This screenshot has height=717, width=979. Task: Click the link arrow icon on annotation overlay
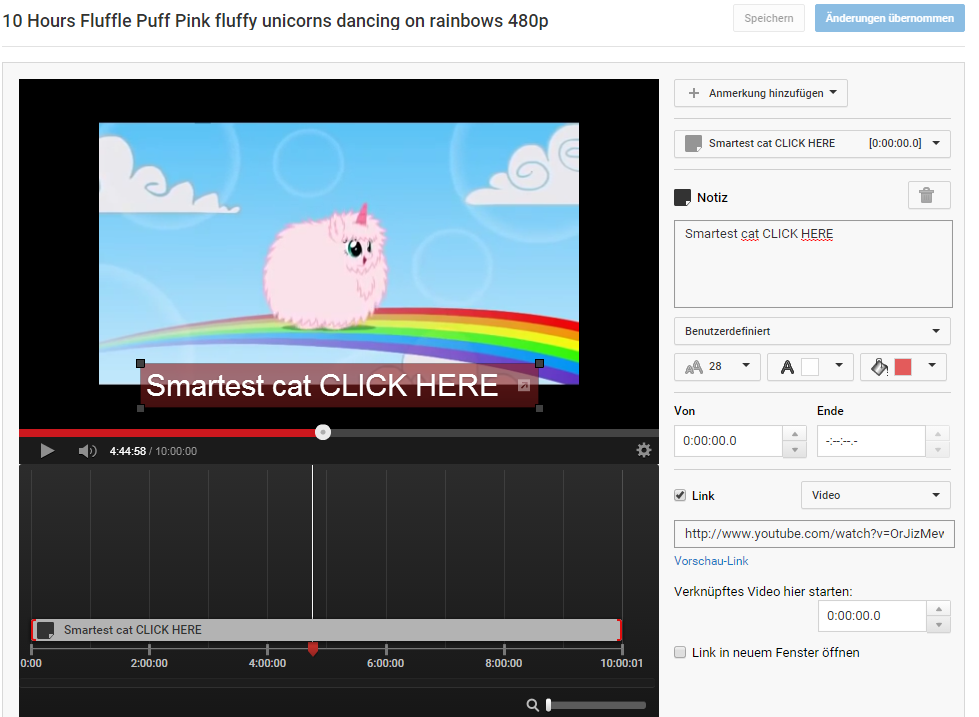pos(524,385)
